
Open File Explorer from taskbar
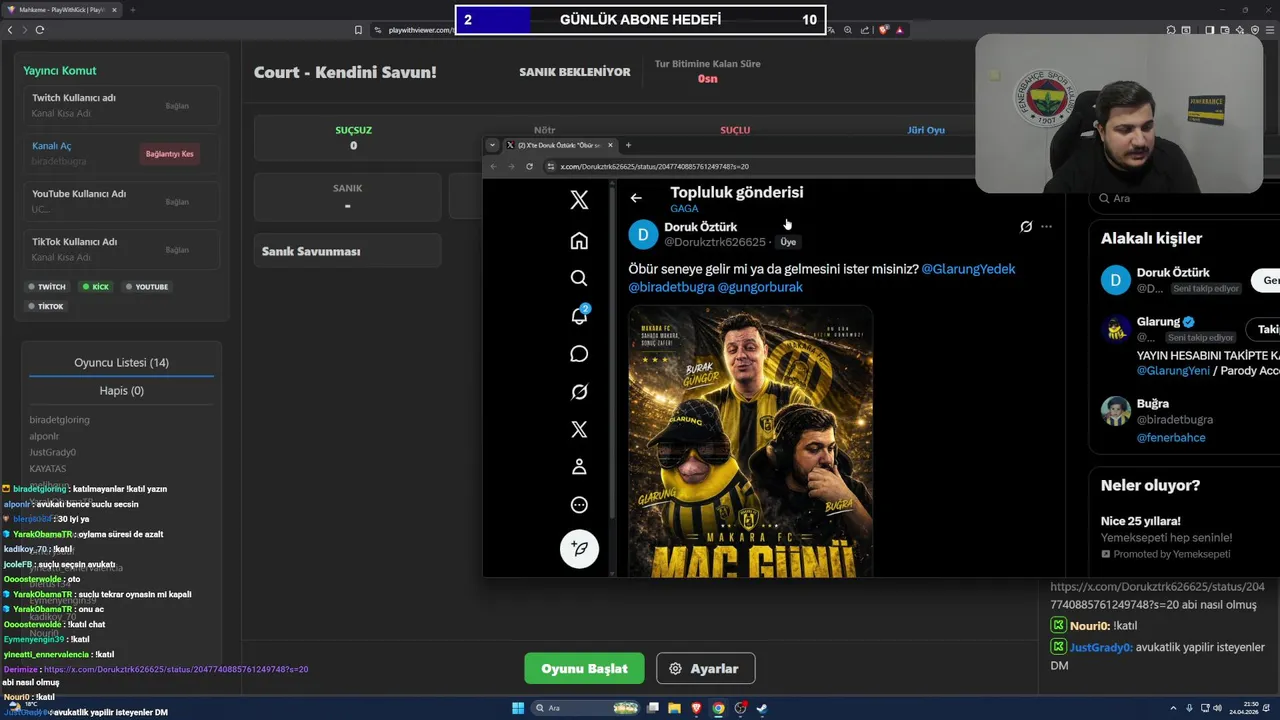[674, 708]
